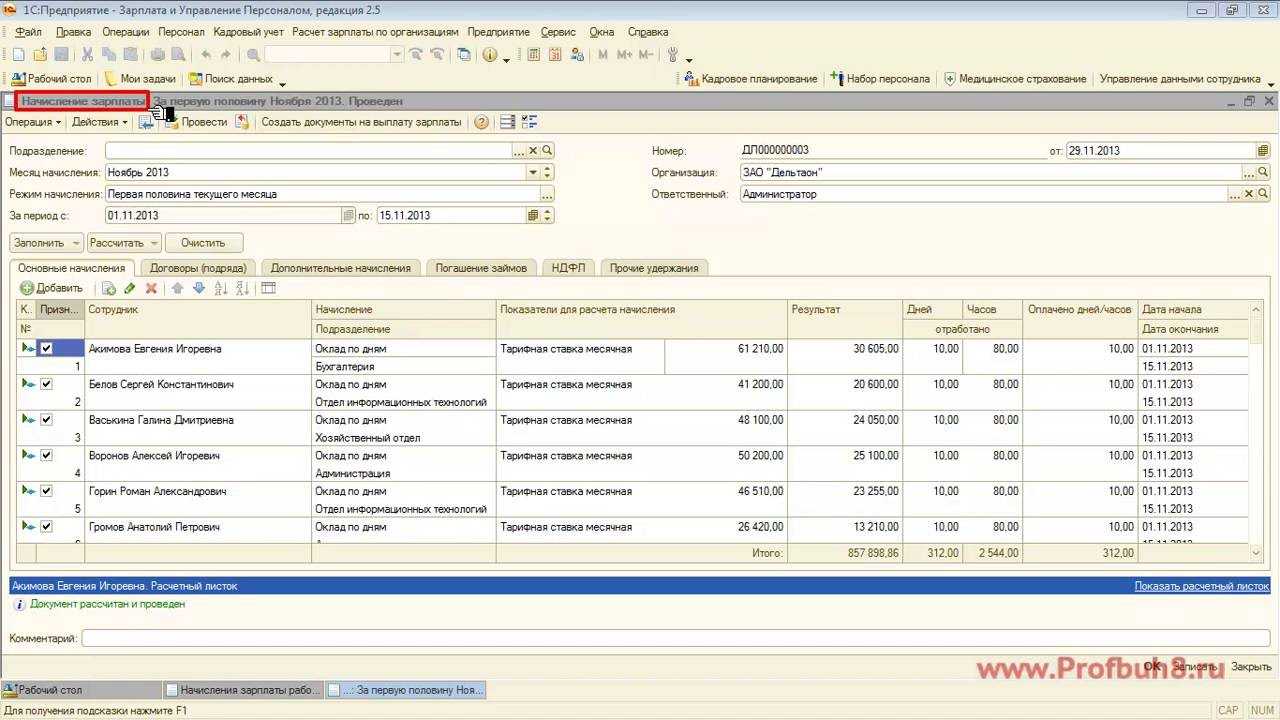Click the move row down arrow icon

pyautogui.click(x=198, y=288)
